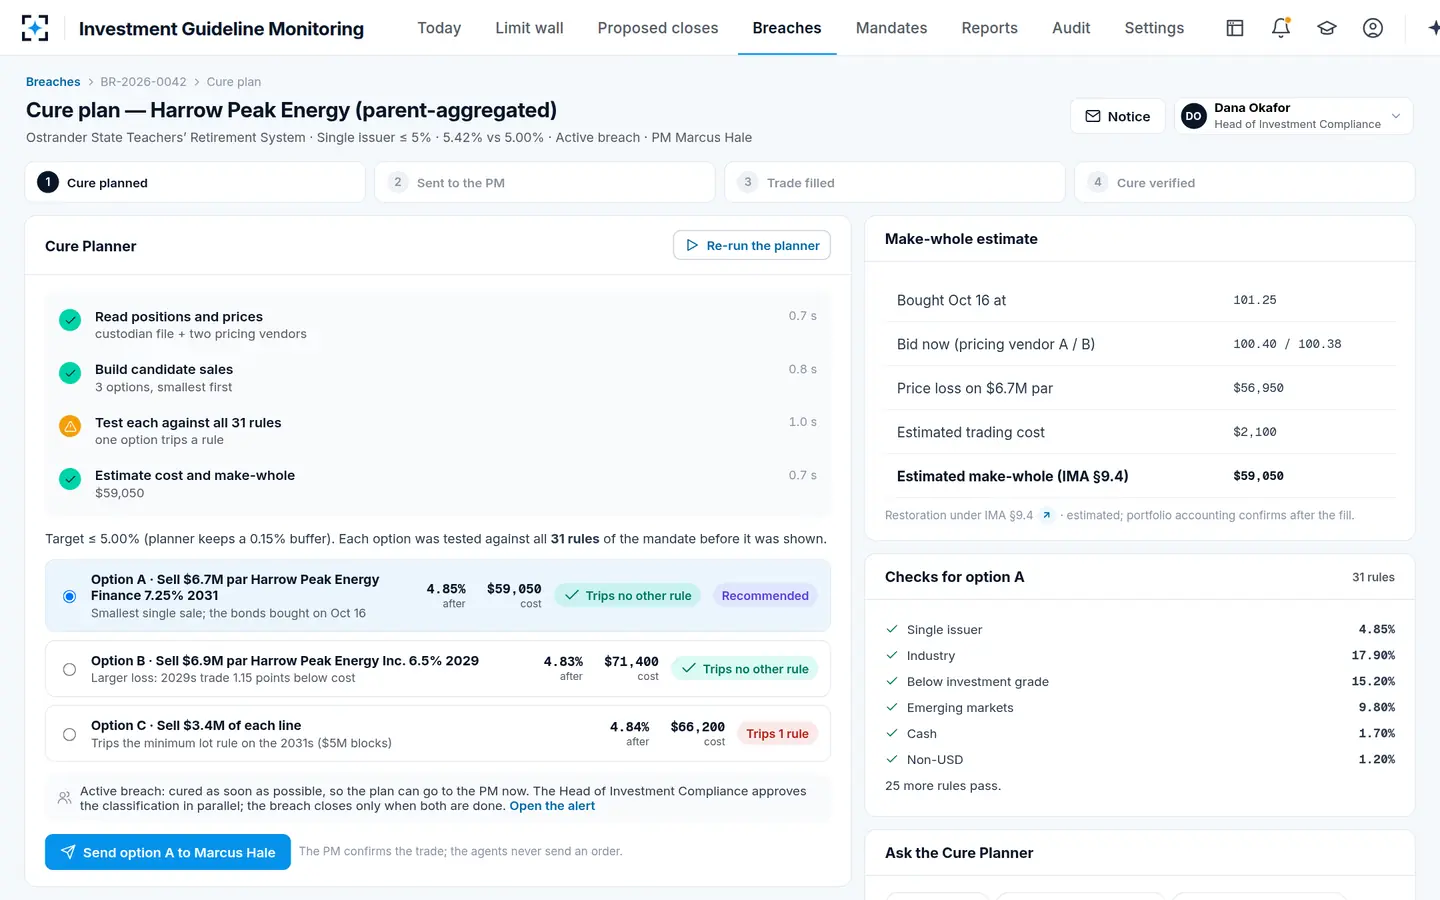The image size is (1440, 900).
Task: Send option A to Marcus Hale
Action: 168,852
